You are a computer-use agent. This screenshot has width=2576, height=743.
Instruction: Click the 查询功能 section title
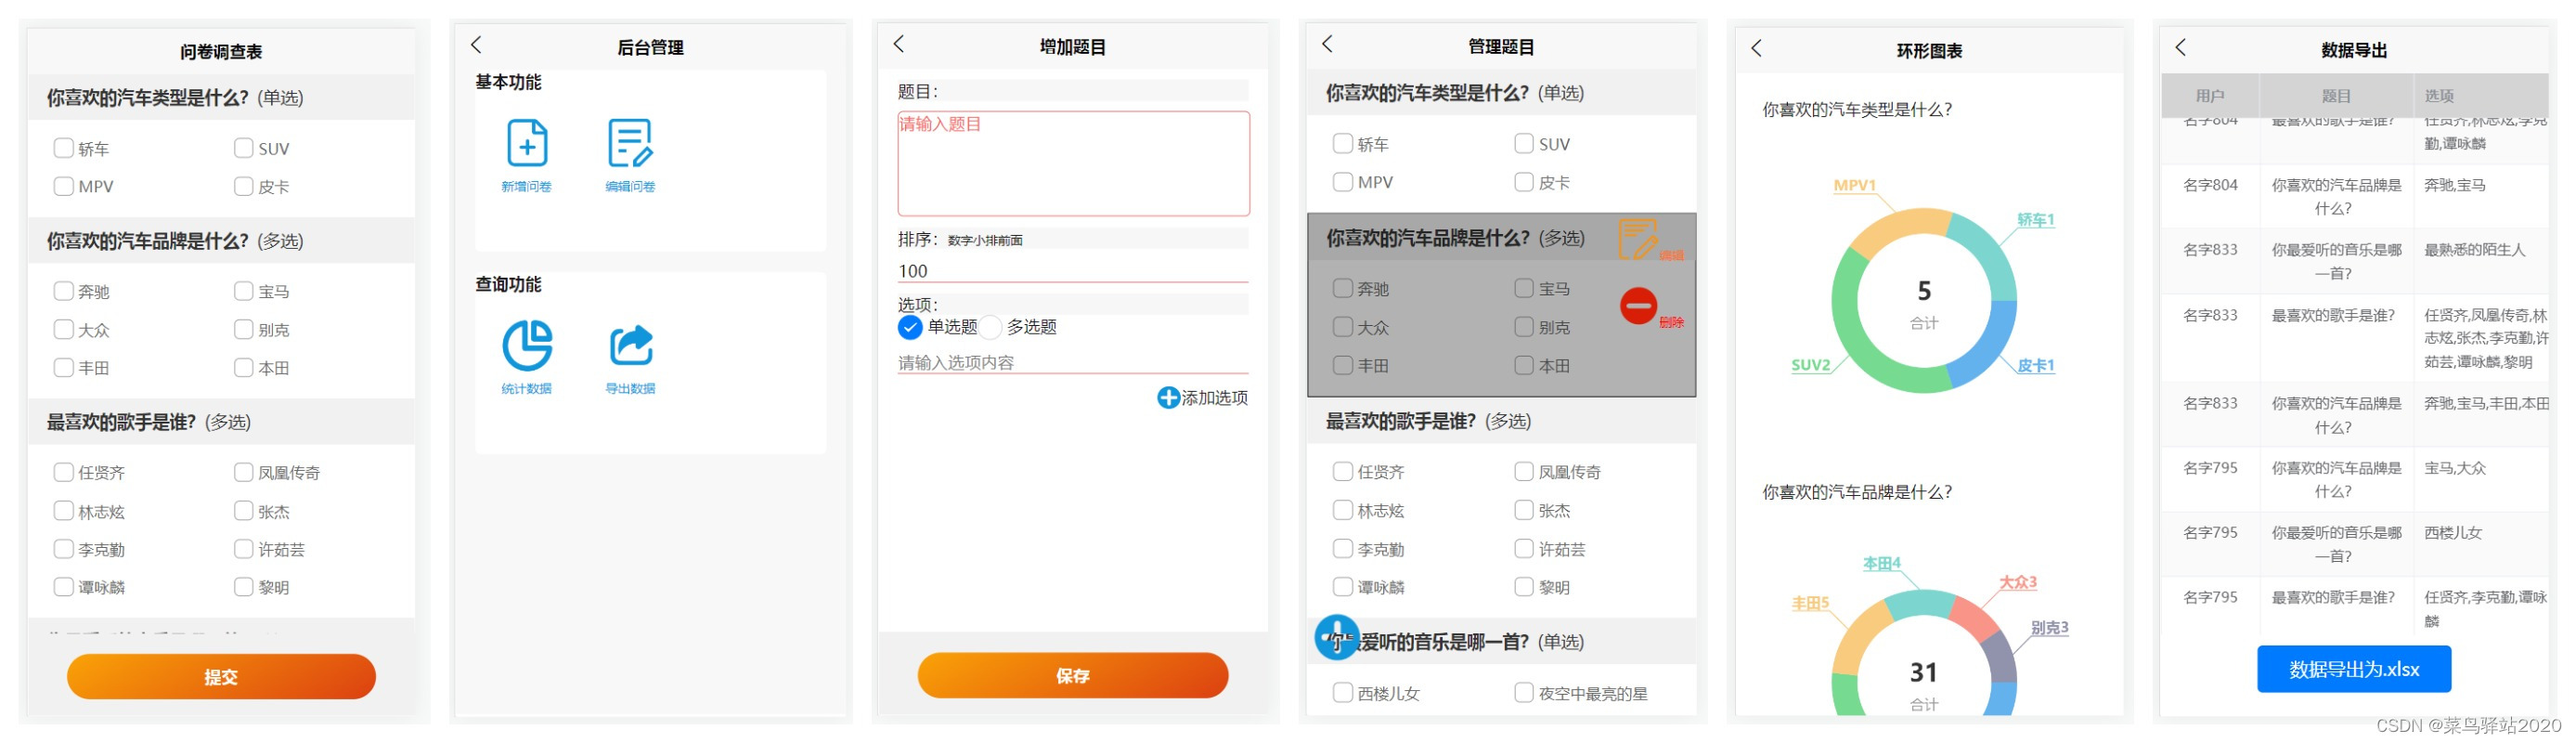pos(508,284)
